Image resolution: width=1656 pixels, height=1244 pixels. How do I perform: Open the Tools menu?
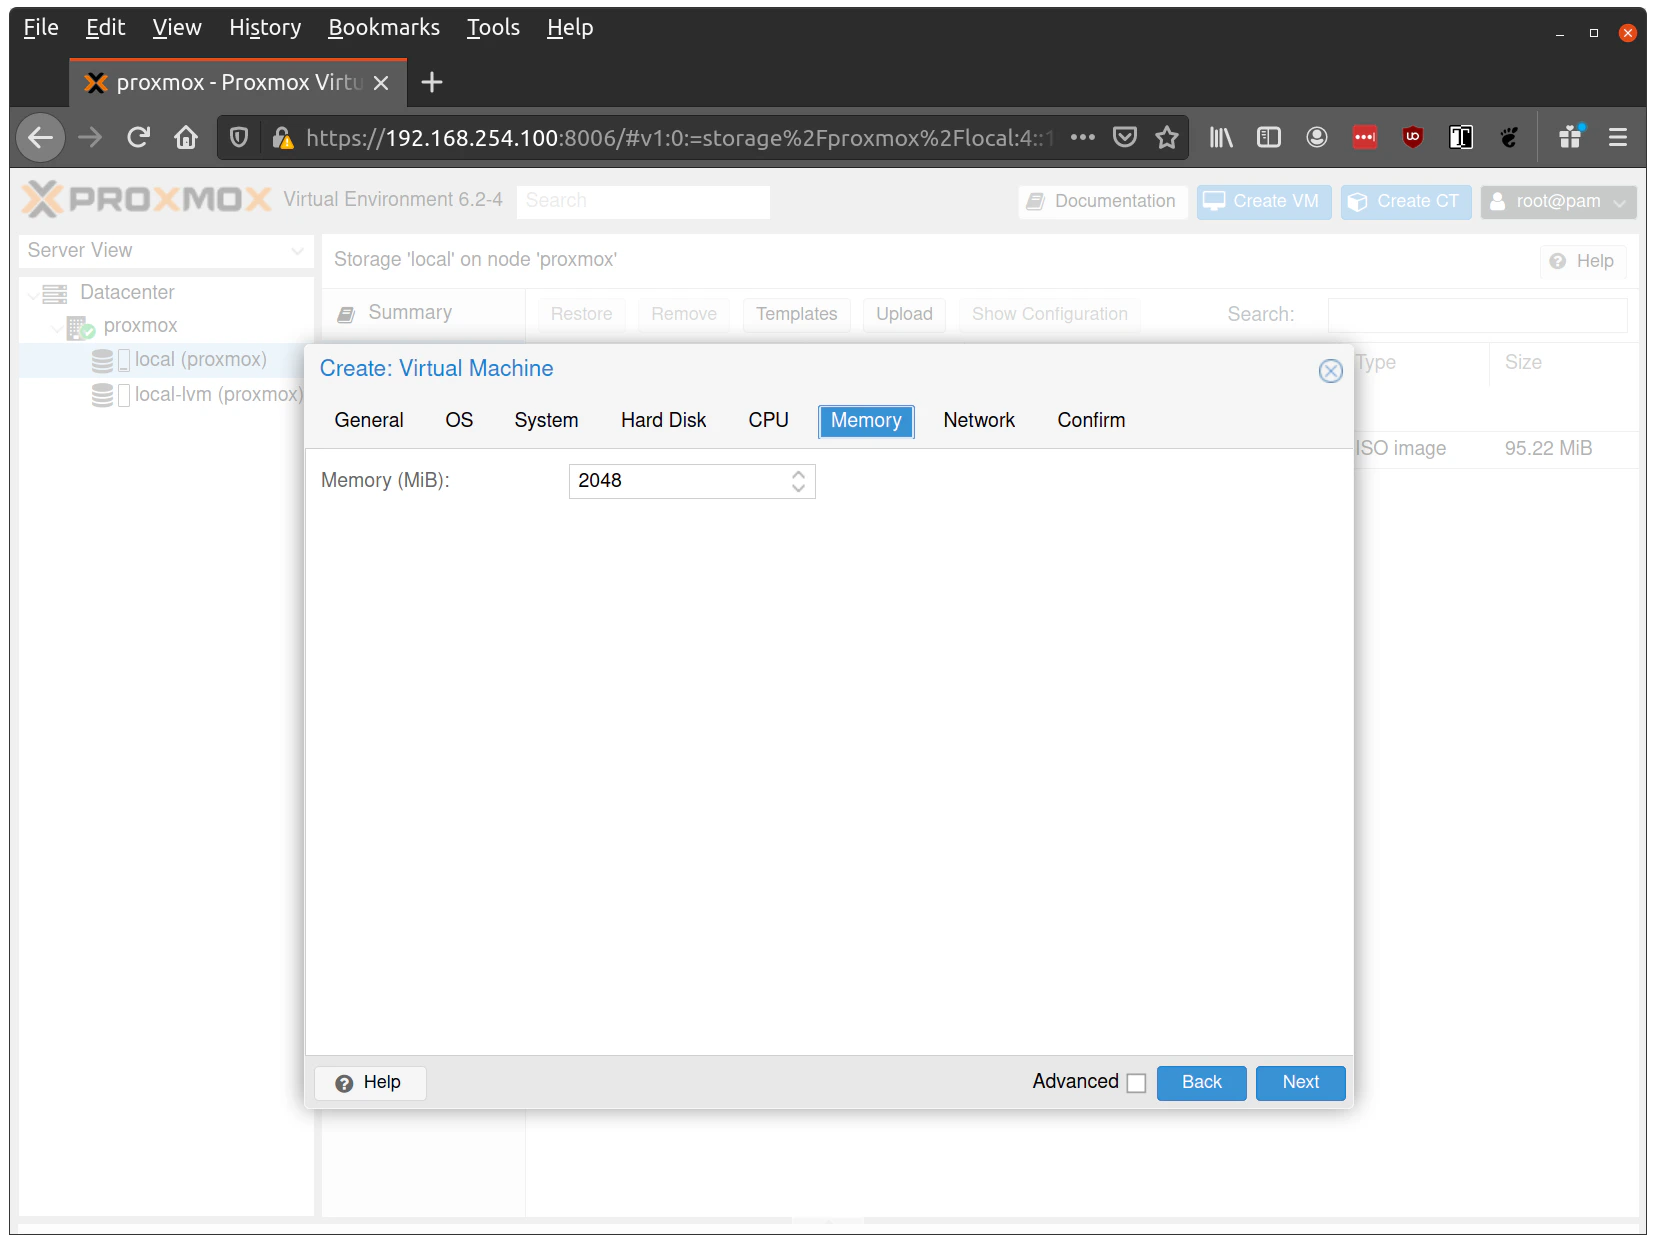tap(493, 27)
